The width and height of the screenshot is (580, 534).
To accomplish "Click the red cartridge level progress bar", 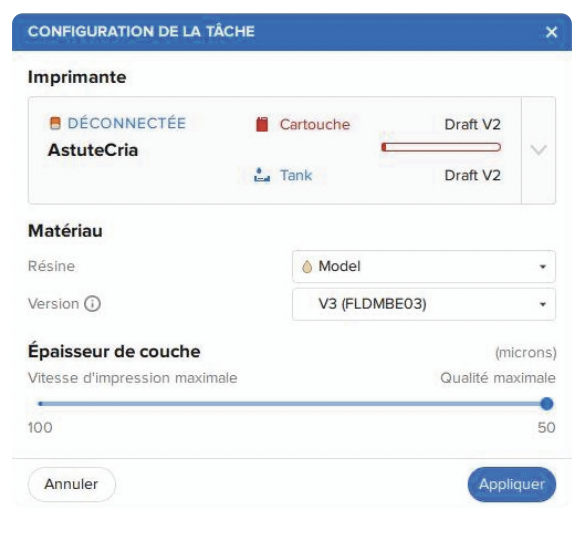I will coord(441,147).
